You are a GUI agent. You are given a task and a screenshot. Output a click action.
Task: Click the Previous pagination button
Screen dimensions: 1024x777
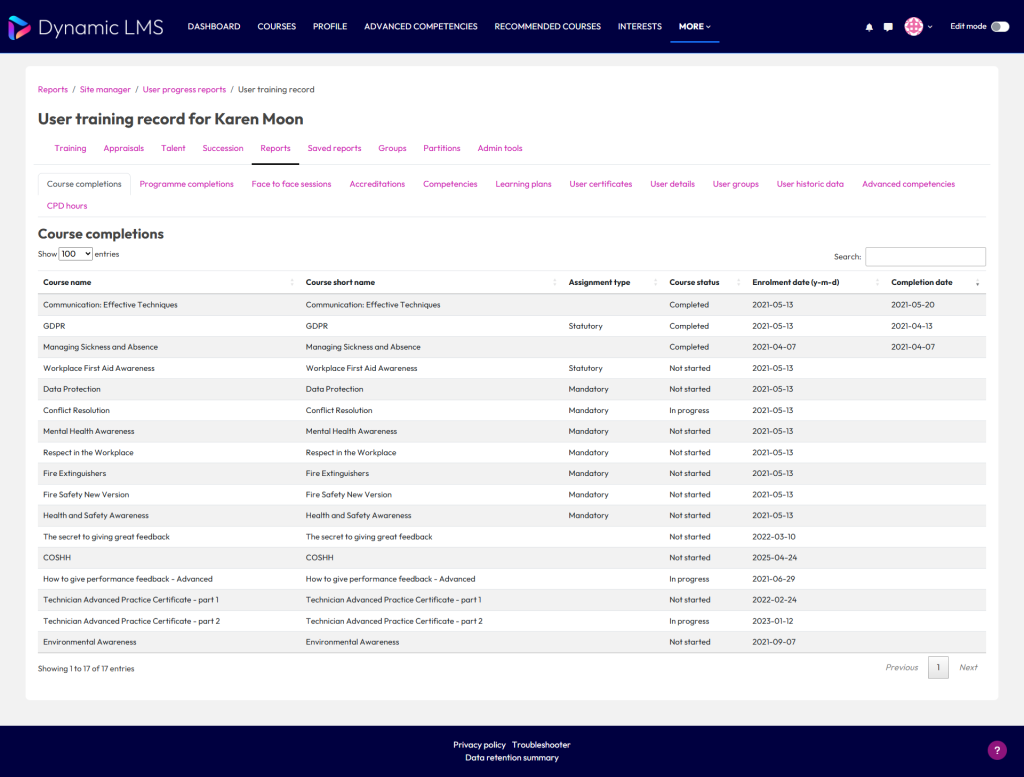[901, 667]
